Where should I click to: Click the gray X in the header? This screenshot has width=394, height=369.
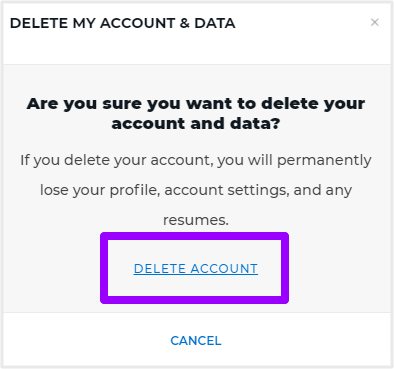point(375,22)
